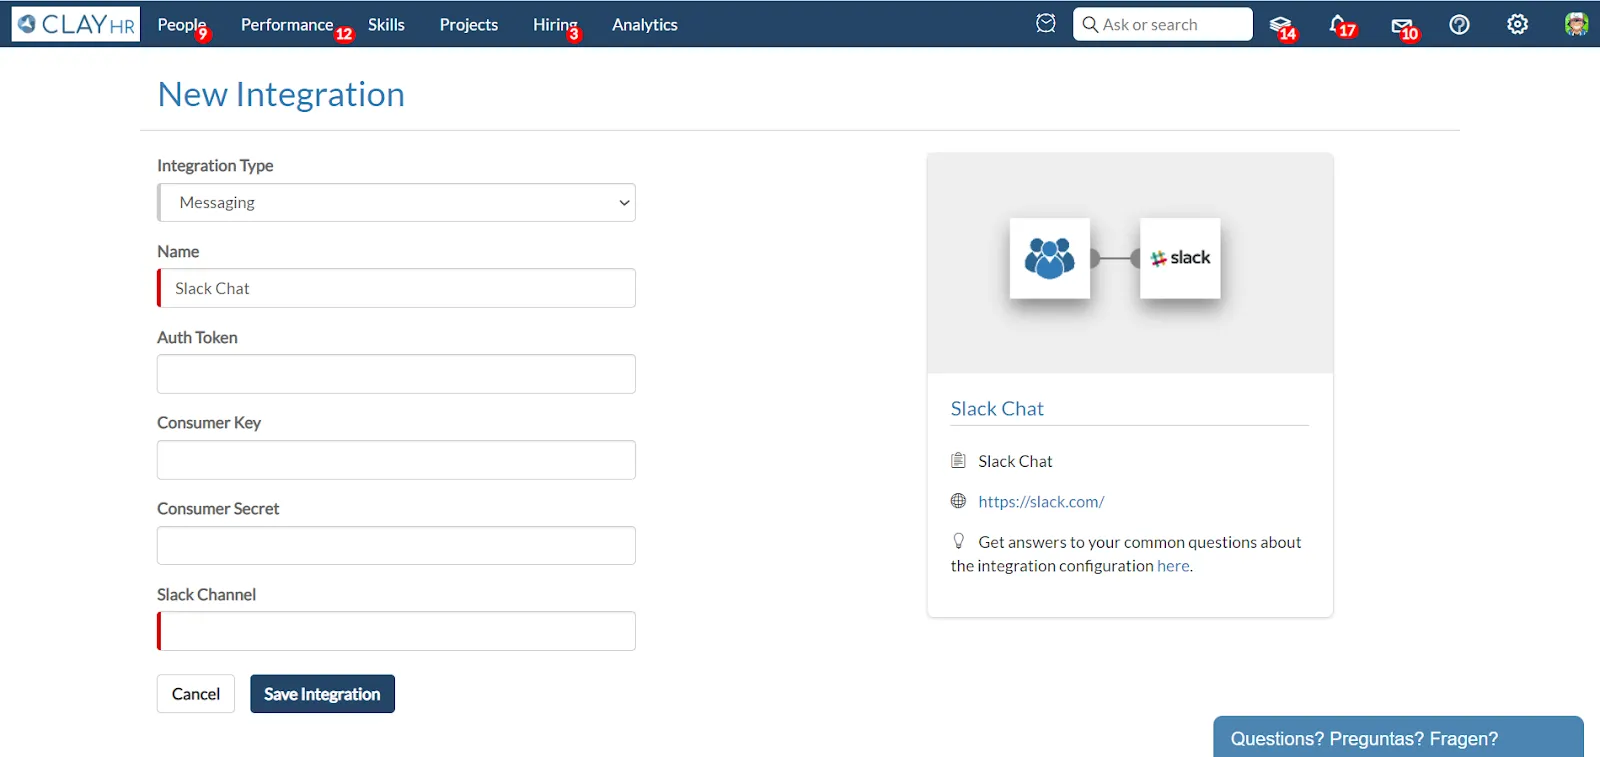1600x757 pixels.
Task: Open the ClayHR home logo
Action: (x=76, y=24)
